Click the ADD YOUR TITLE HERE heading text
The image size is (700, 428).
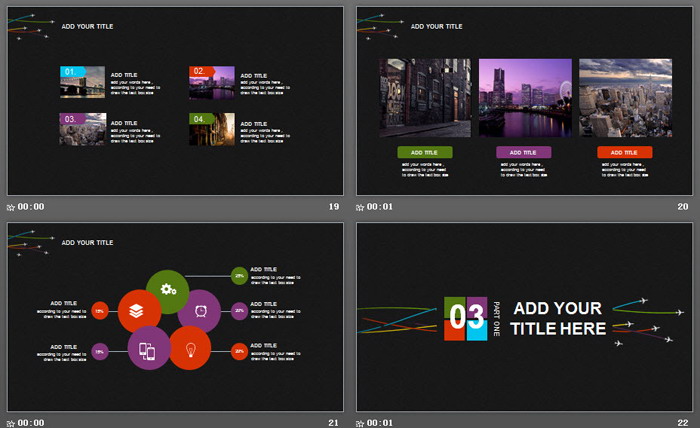pyautogui.click(x=558, y=318)
